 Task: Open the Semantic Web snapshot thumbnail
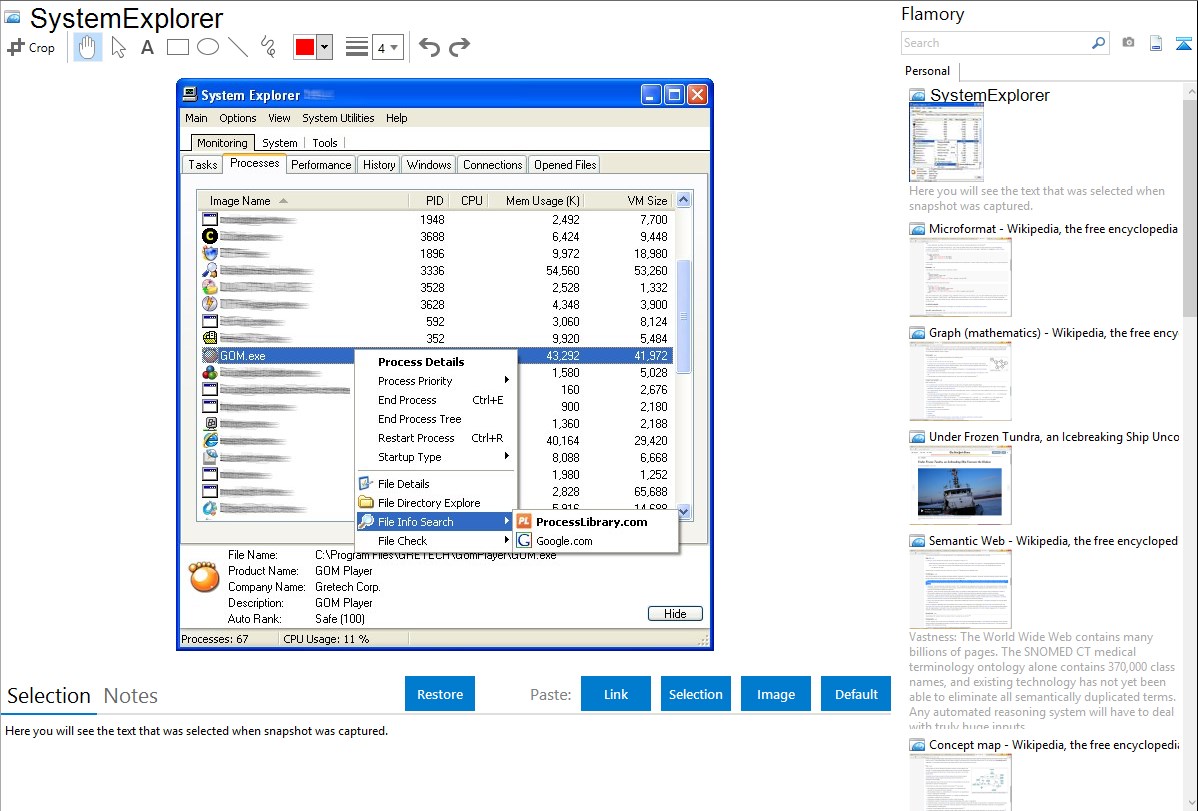tap(960, 589)
